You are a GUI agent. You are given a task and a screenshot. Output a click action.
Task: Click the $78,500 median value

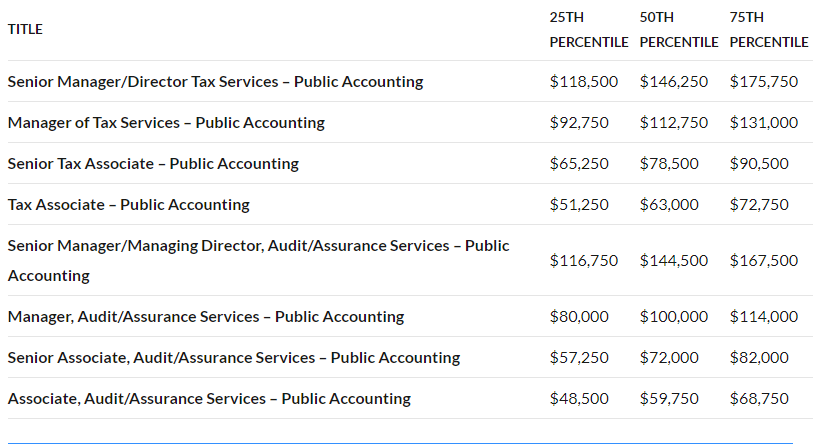(669, 163)
